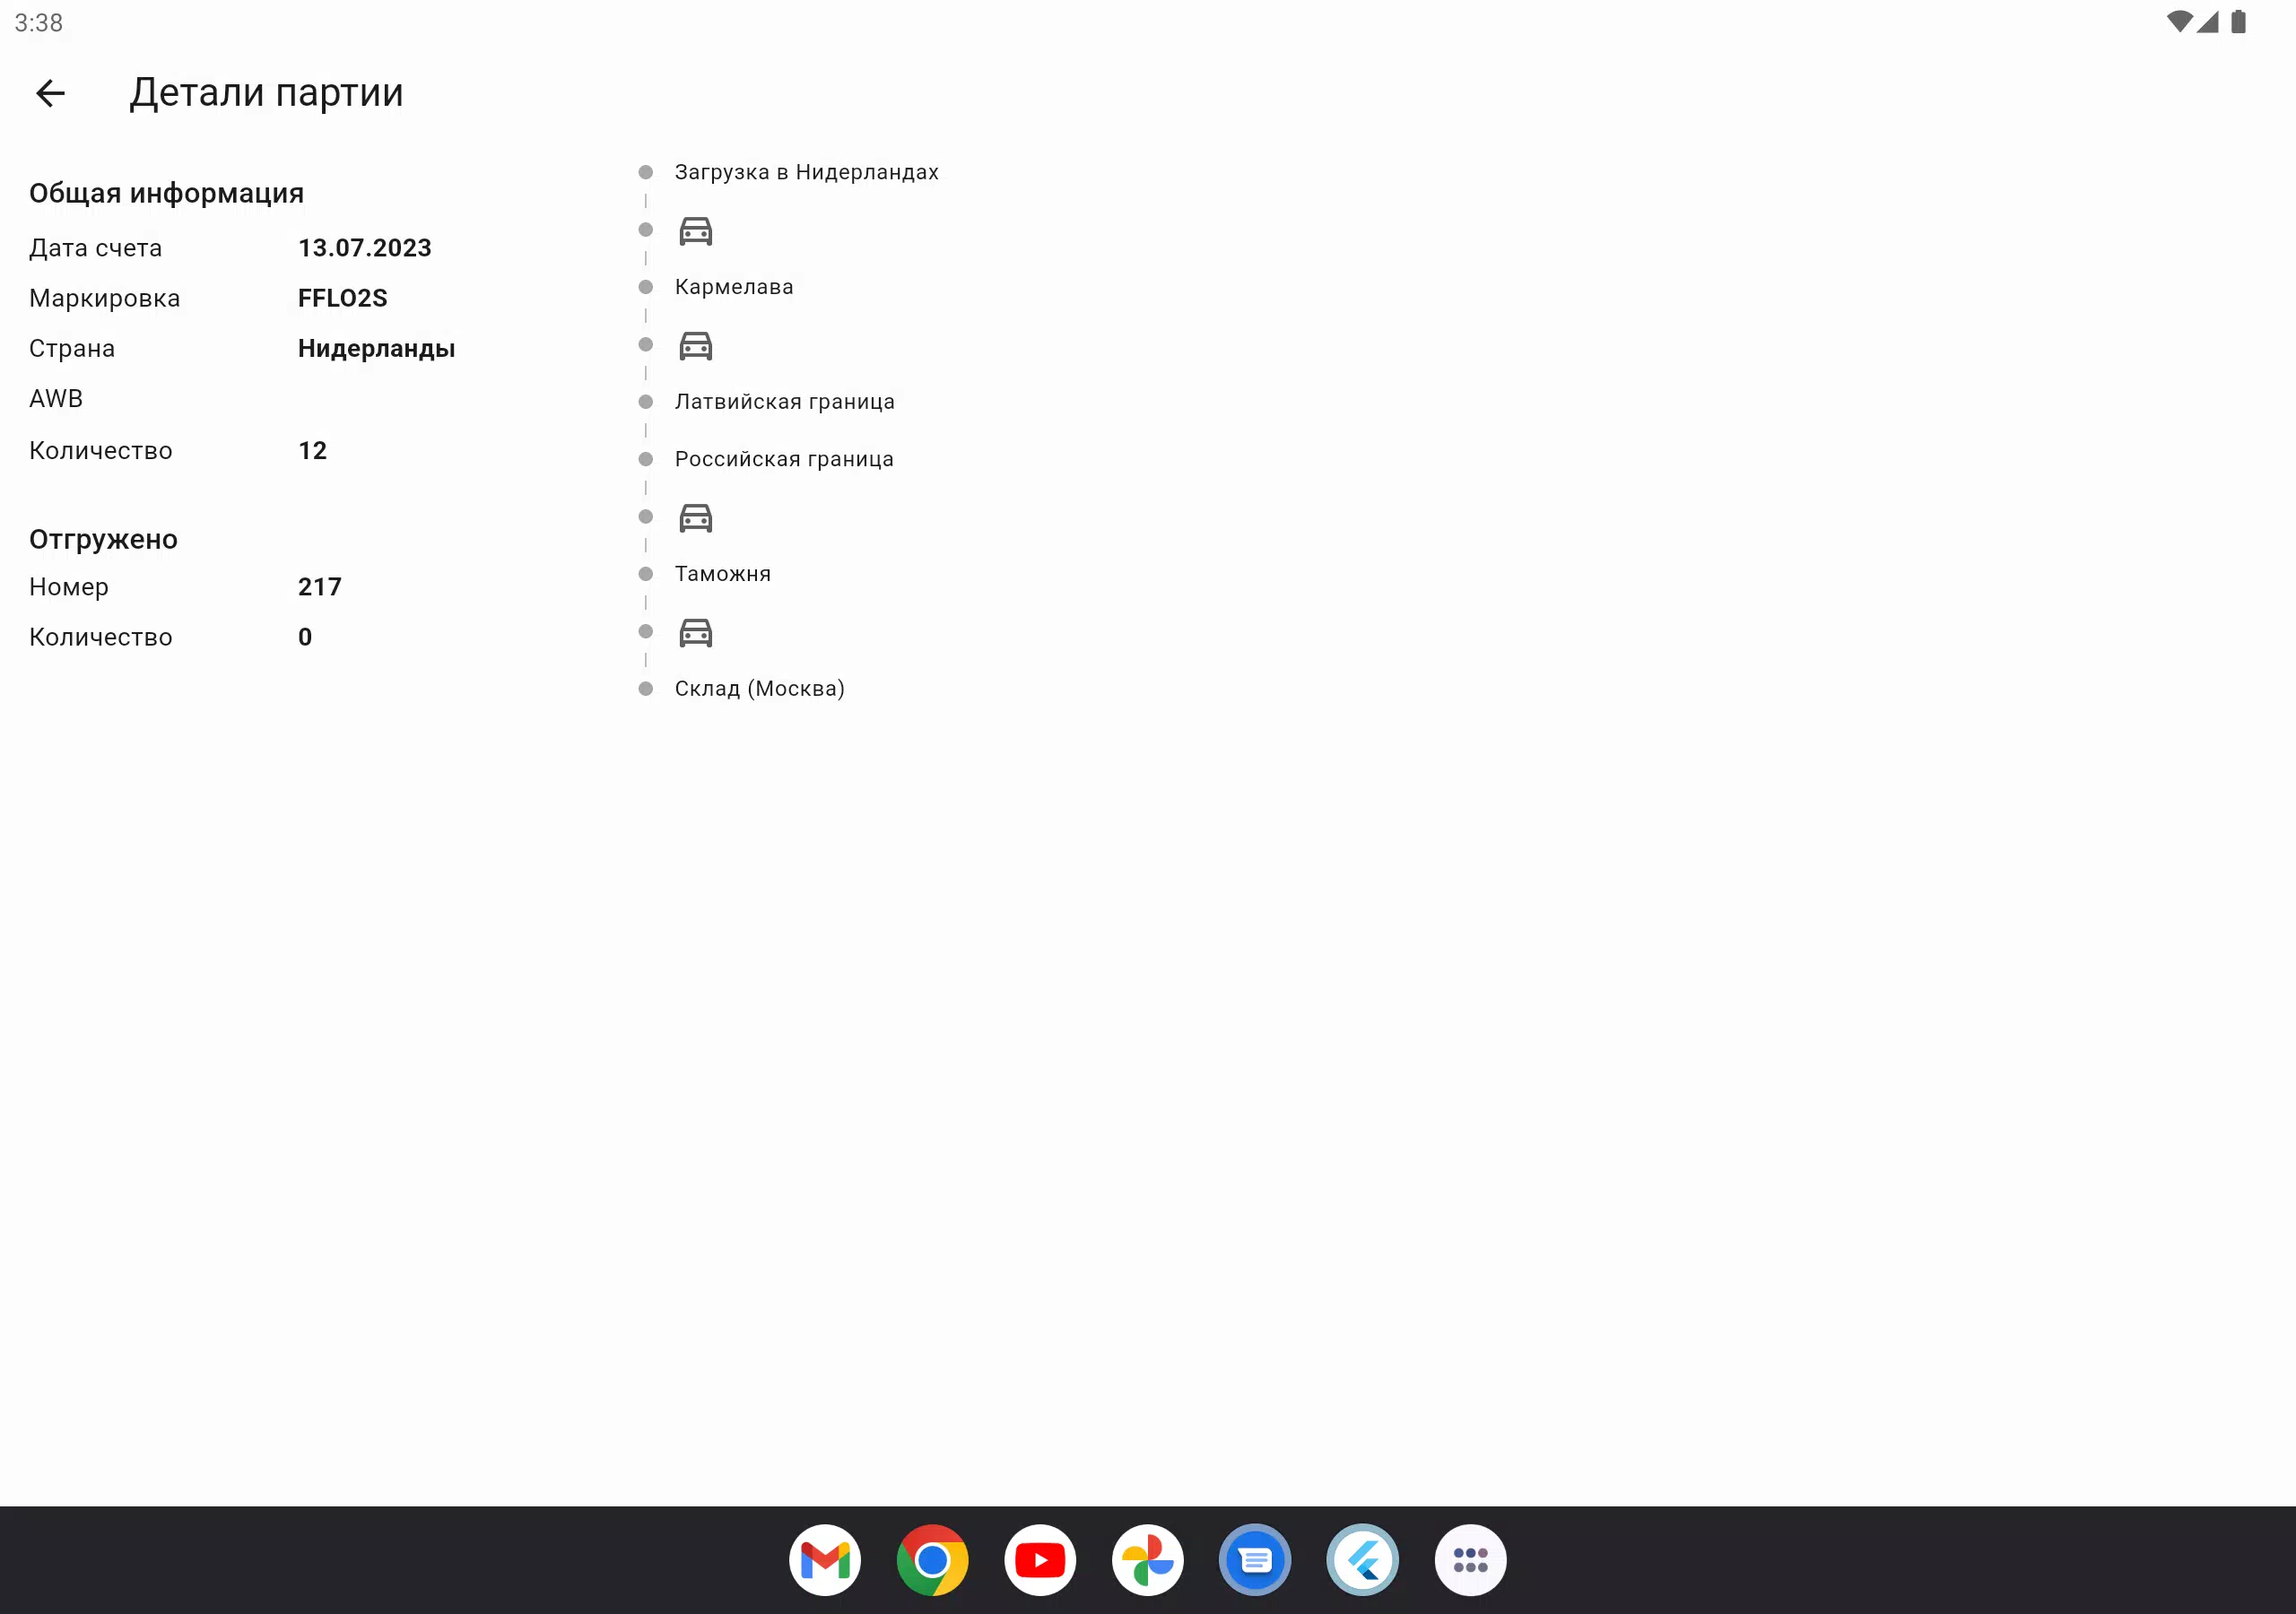Click the Номер label
The height and width of the screenshot is (1614, 2296).
tap(69, 587)
